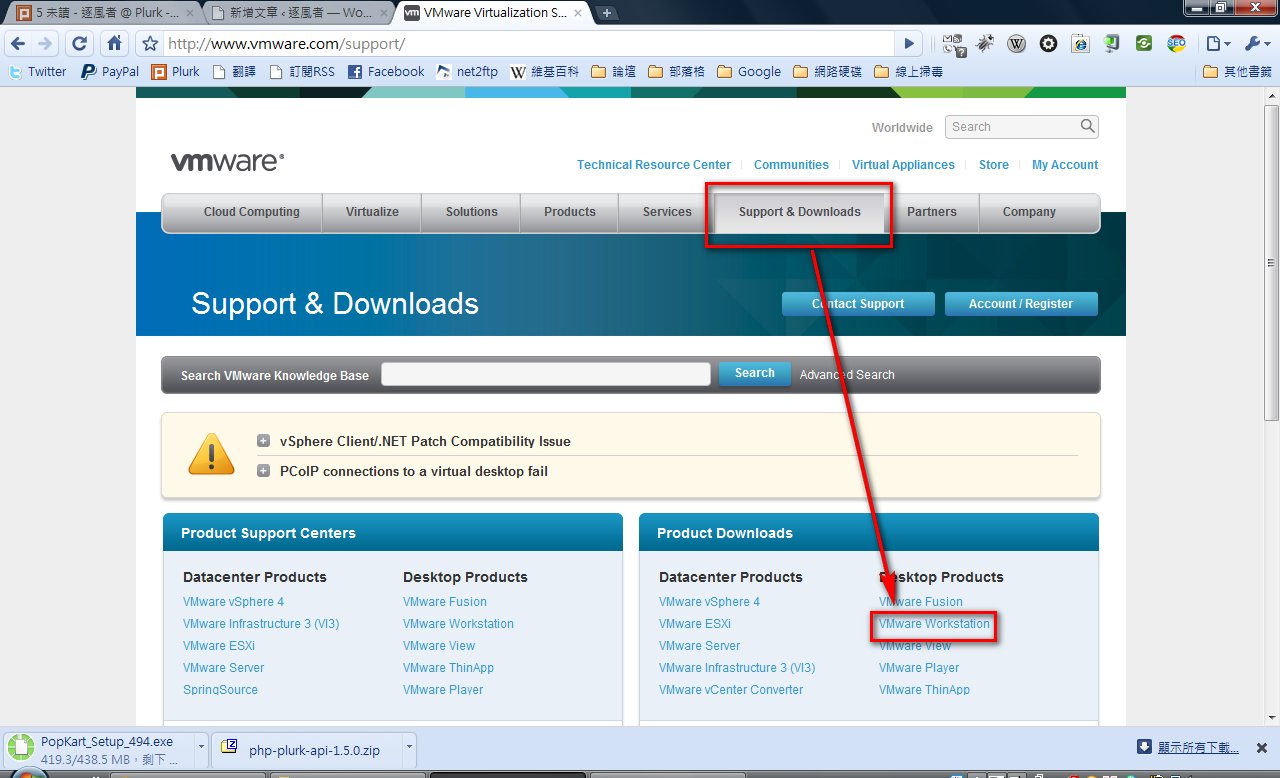This screenshot has width=1280, height=778.
Task: Click the bug extension icon in the toolbar
Action: click(985, 44)
